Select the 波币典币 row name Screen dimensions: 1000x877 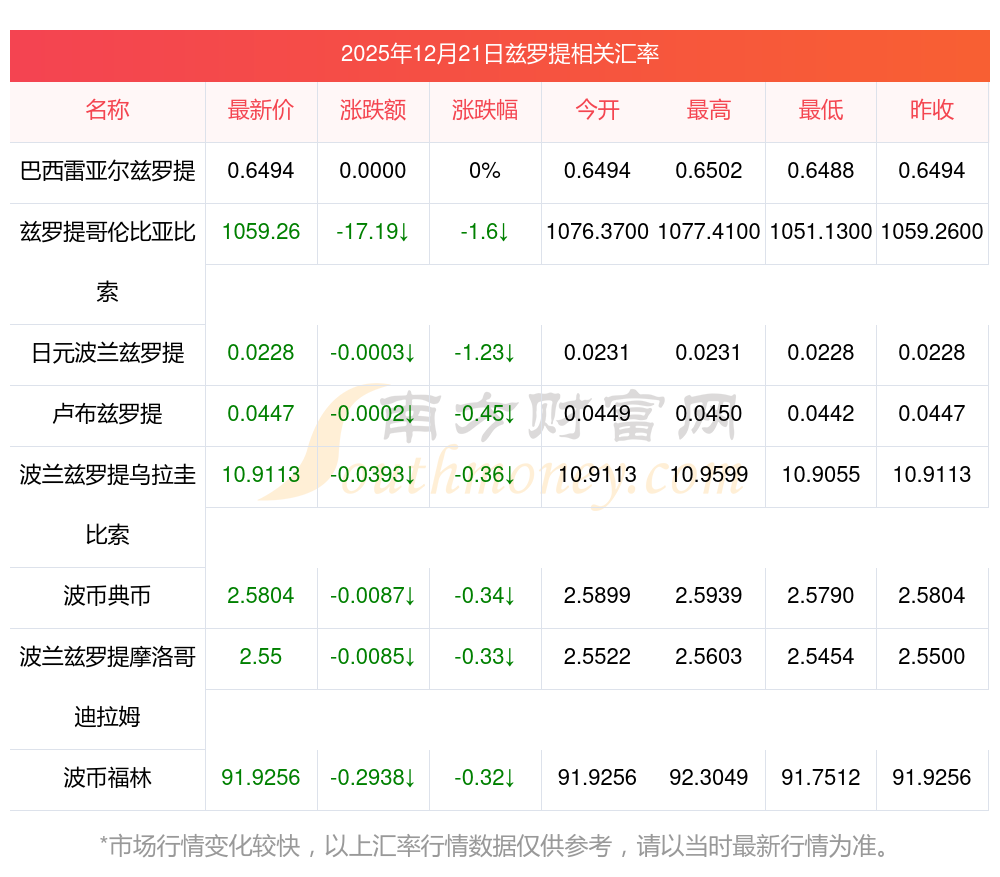click(107, 596)
